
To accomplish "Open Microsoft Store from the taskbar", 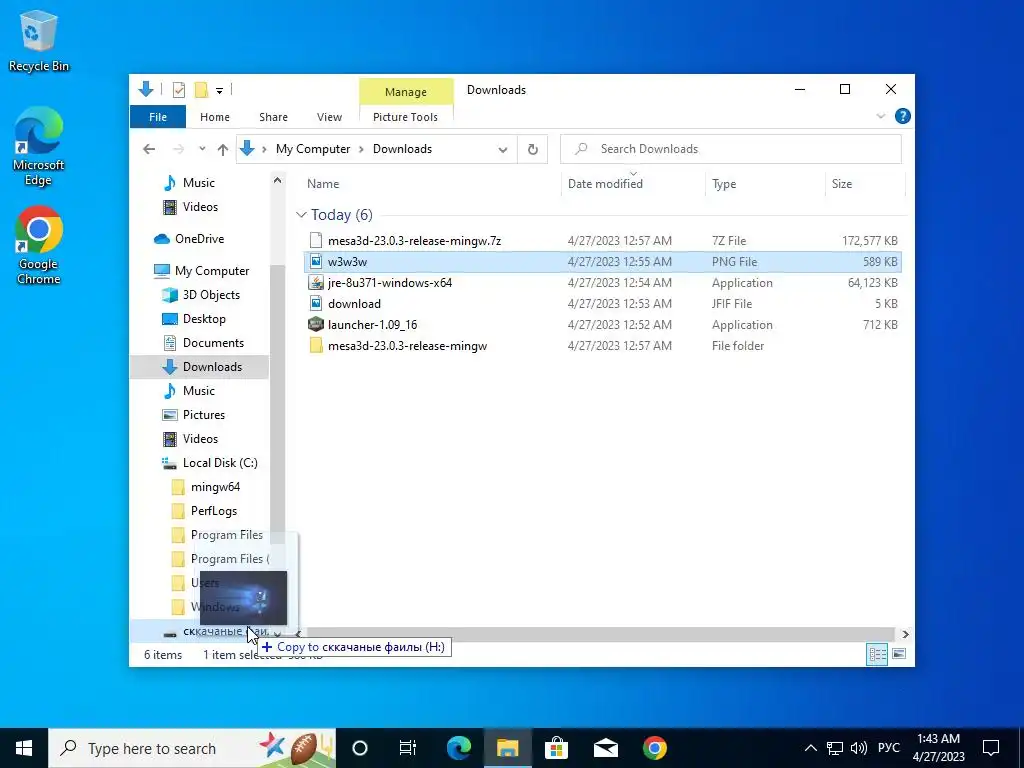I will [x=556, y=748].
